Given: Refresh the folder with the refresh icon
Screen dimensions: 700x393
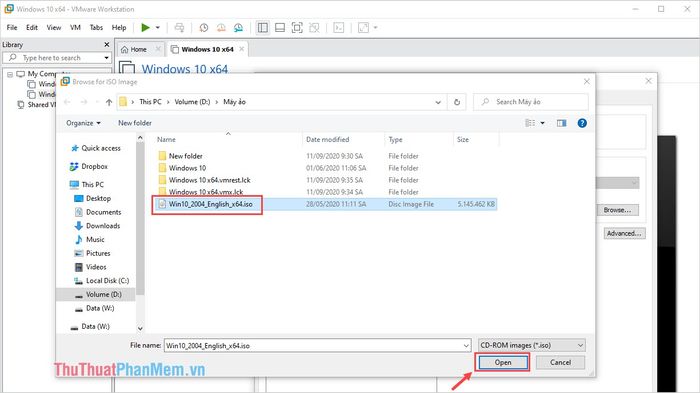Looking at the screenshot, I should coord(457,102).
